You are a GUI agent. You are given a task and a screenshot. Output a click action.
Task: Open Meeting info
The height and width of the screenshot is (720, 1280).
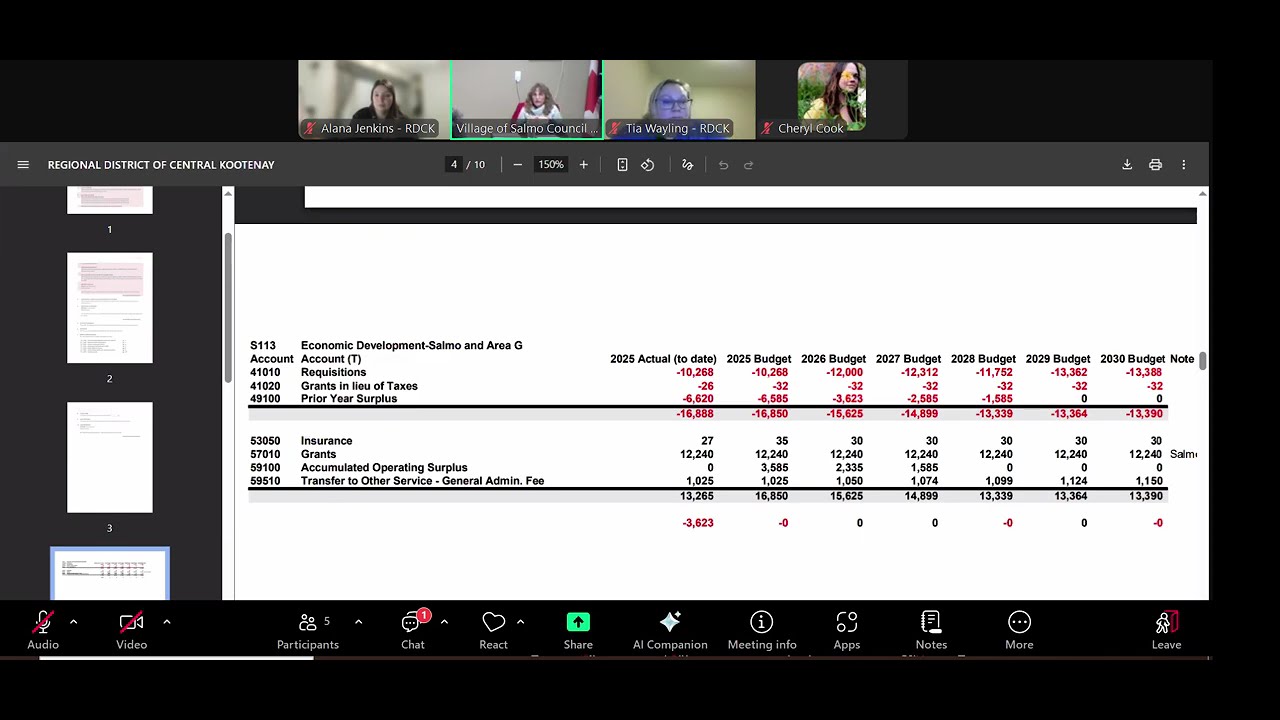762,631
